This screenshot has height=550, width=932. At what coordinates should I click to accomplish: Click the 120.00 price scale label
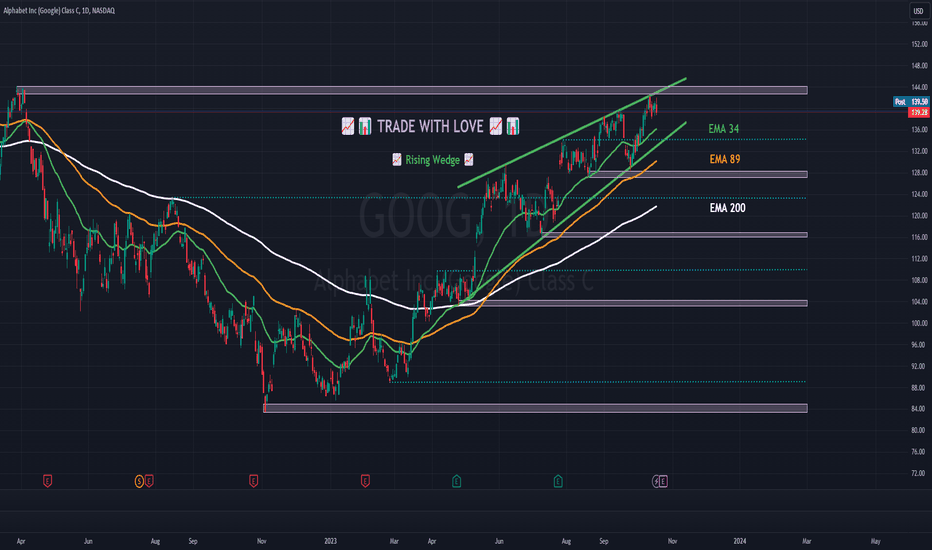click(x=919, y=215)
